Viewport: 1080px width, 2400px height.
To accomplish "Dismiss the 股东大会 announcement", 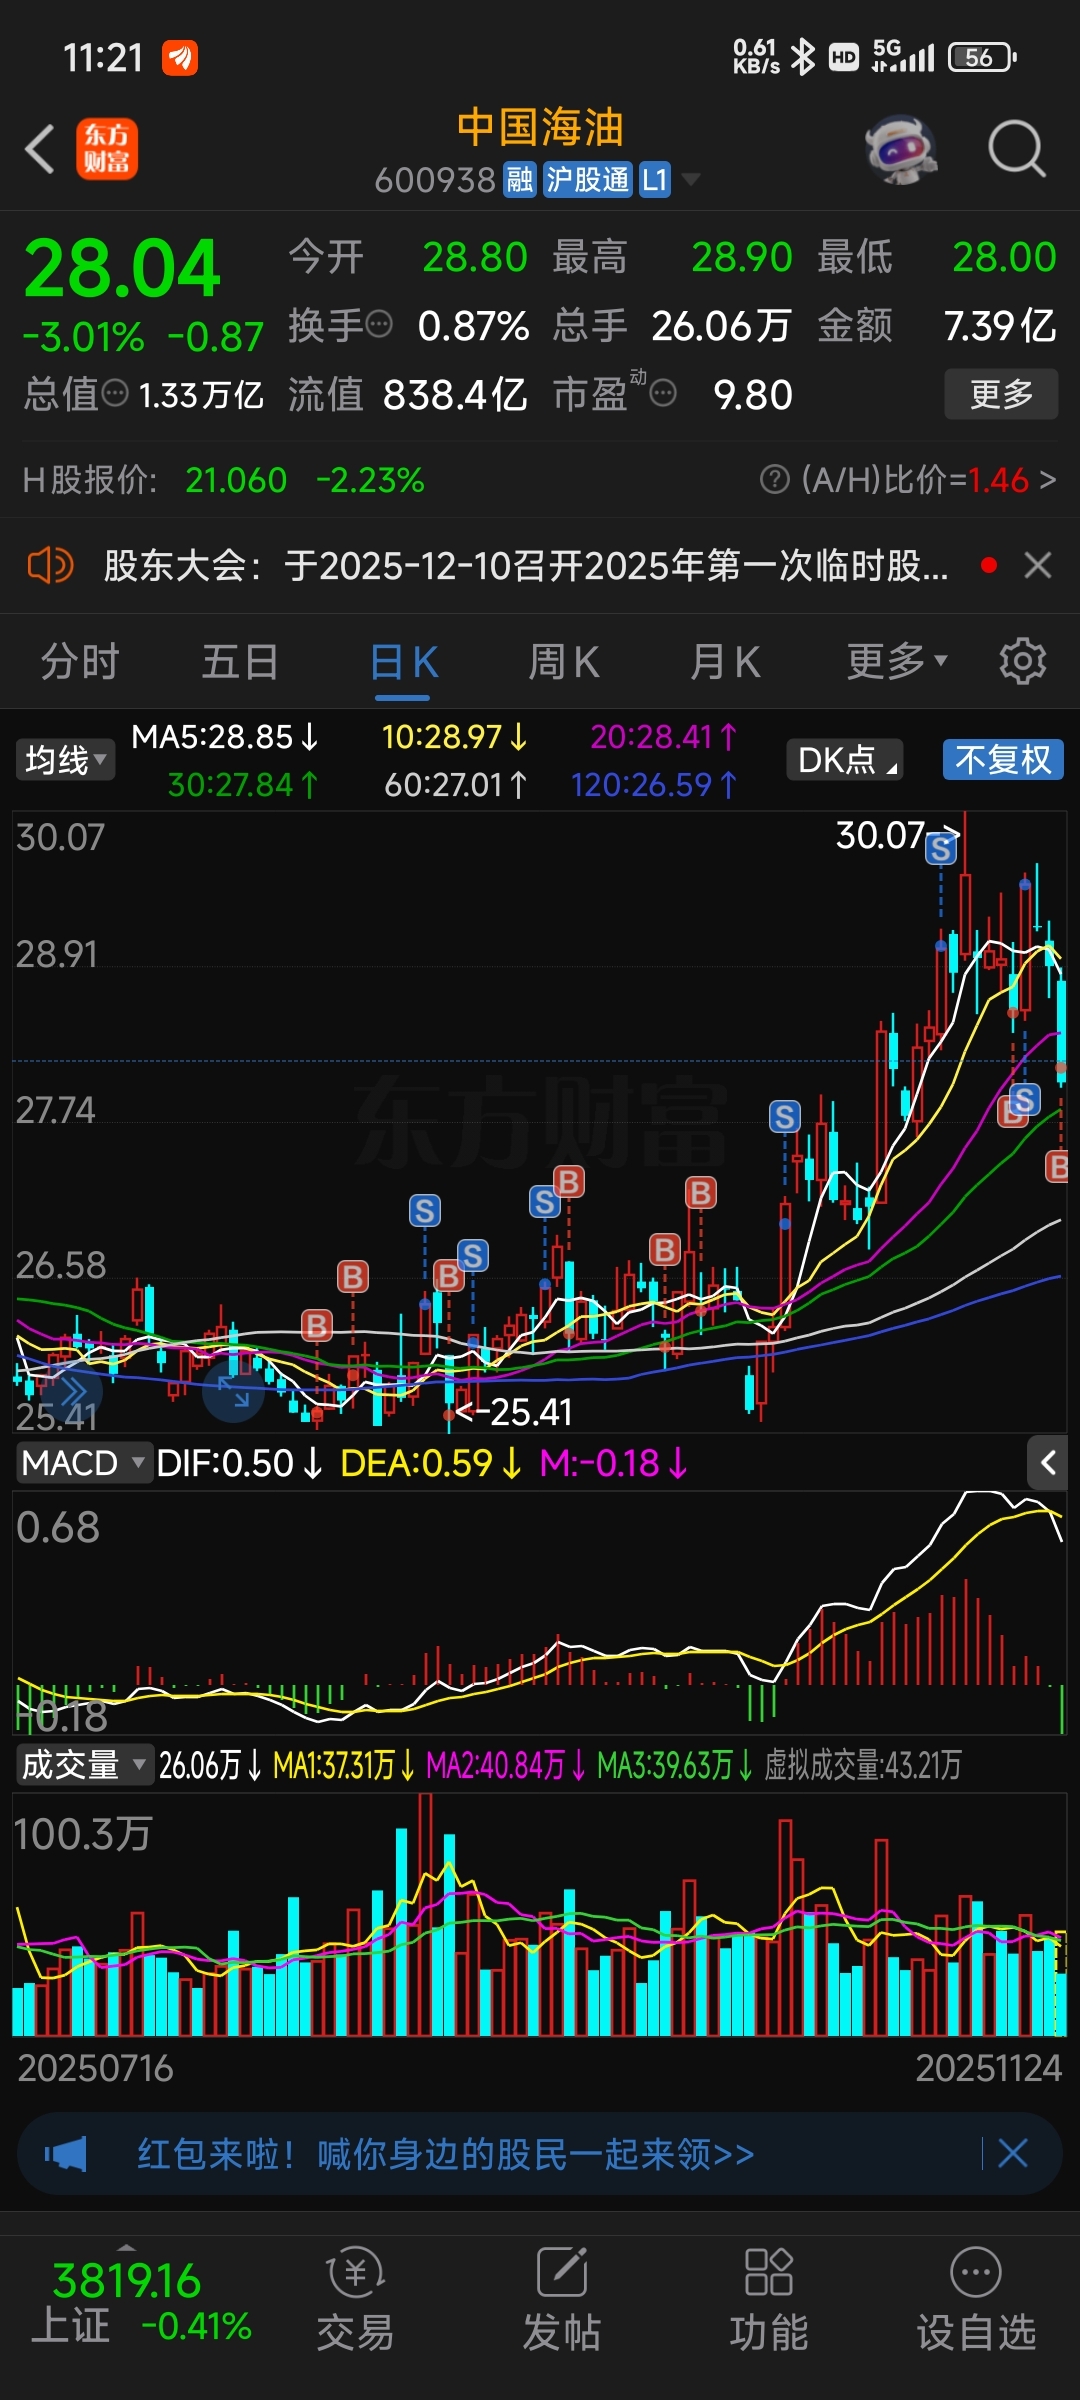I will (x=1038, y=566).
